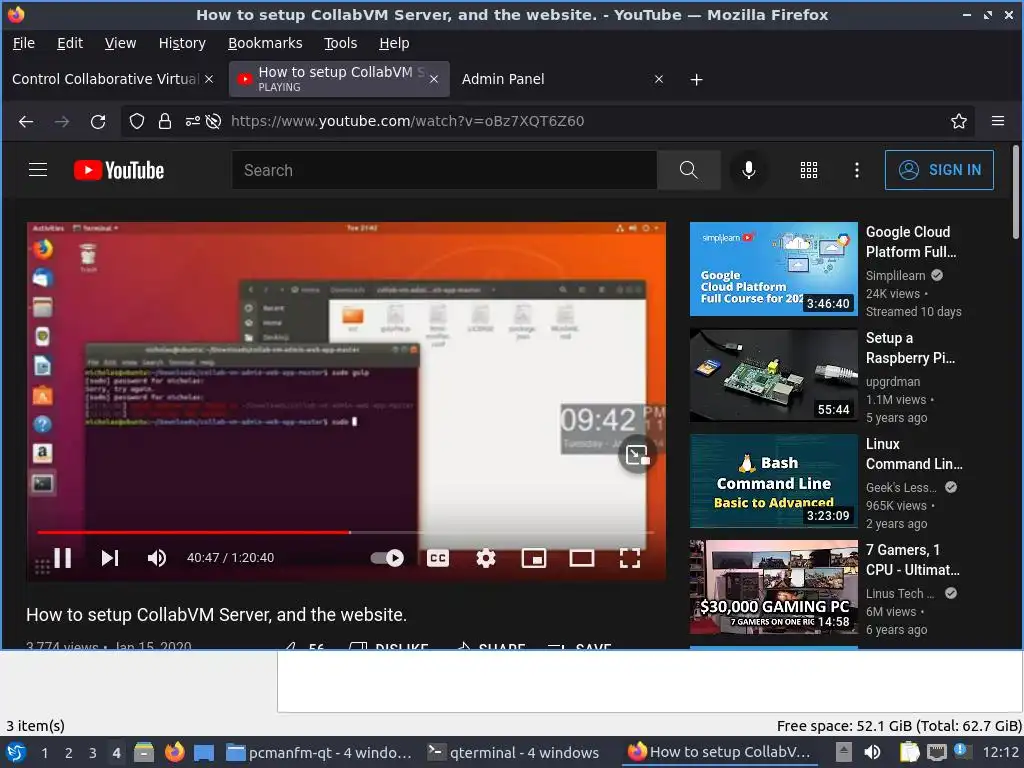This screenshot has width=1024, height=768.
Task: Open the taskbar start menu icon
Action: coord(16,752)
